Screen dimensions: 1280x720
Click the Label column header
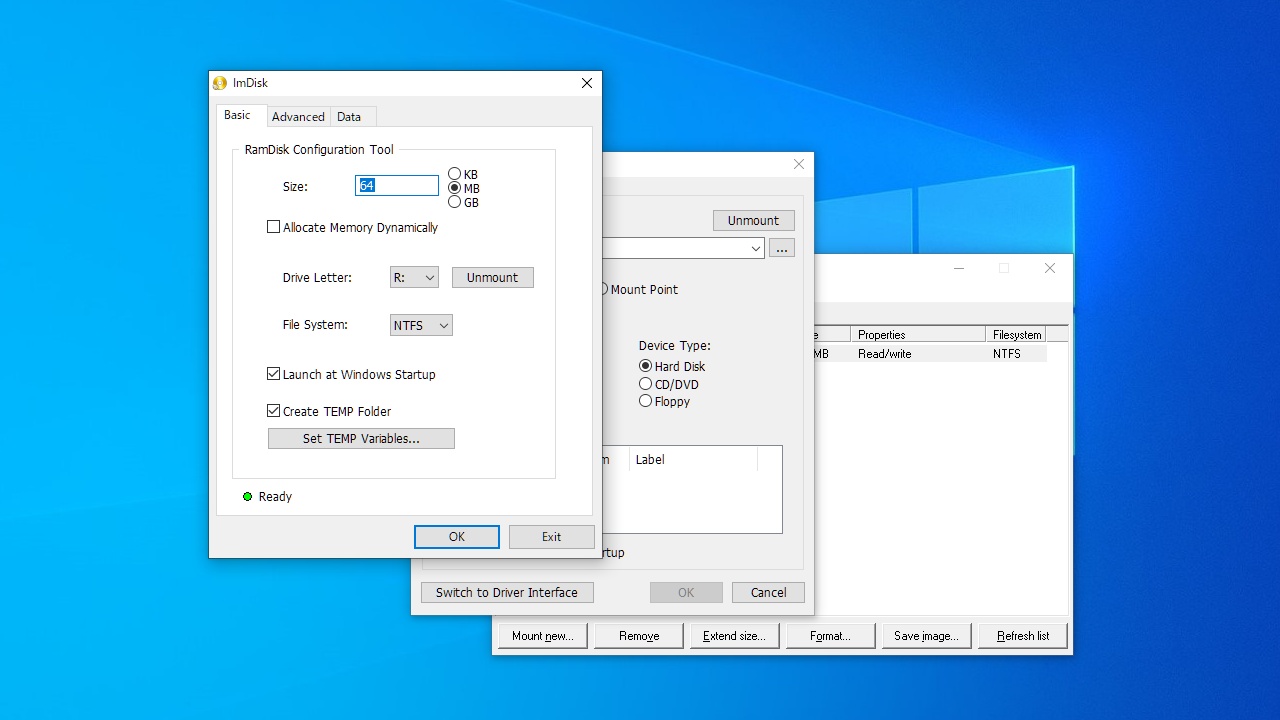(x=692, y=460)
